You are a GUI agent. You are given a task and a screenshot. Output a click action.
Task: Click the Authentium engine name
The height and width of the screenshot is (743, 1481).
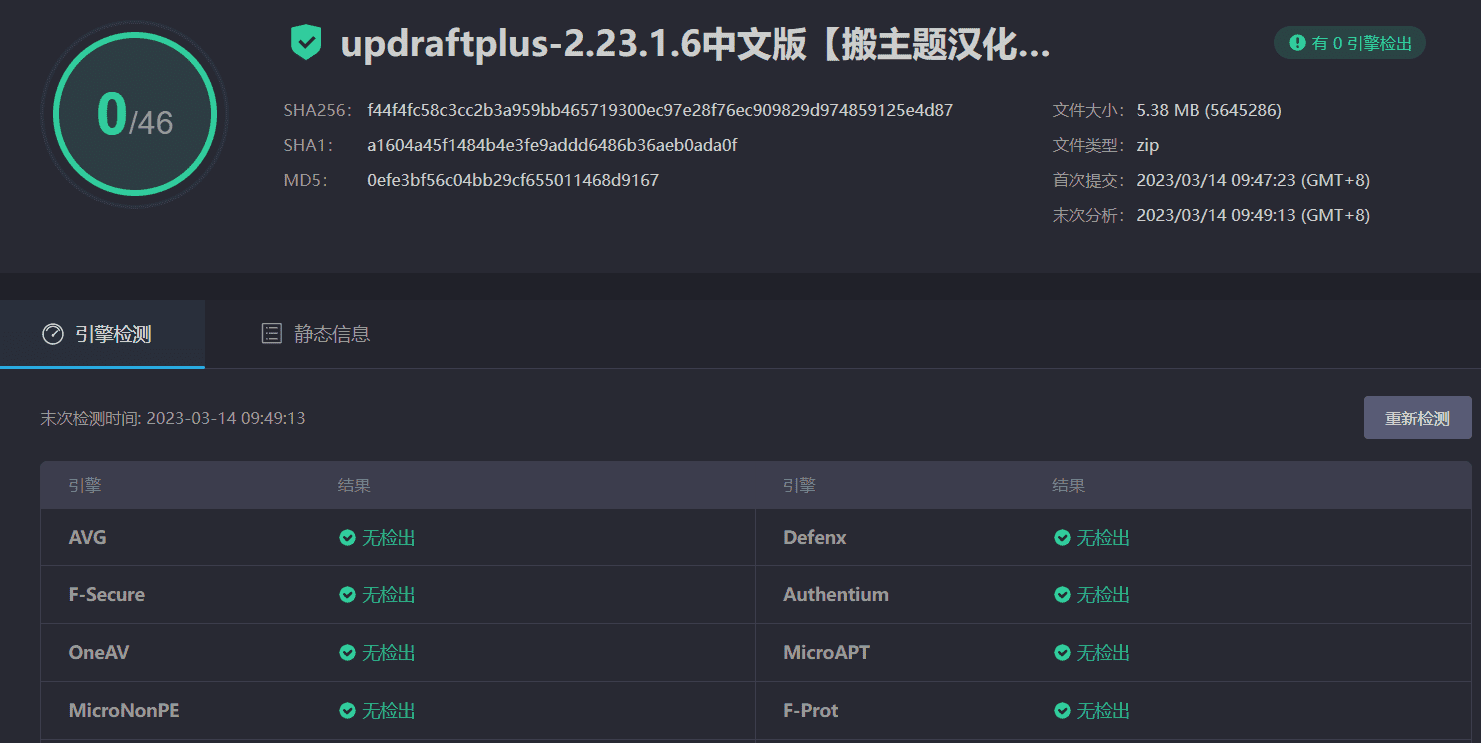(x=835, y=595)
